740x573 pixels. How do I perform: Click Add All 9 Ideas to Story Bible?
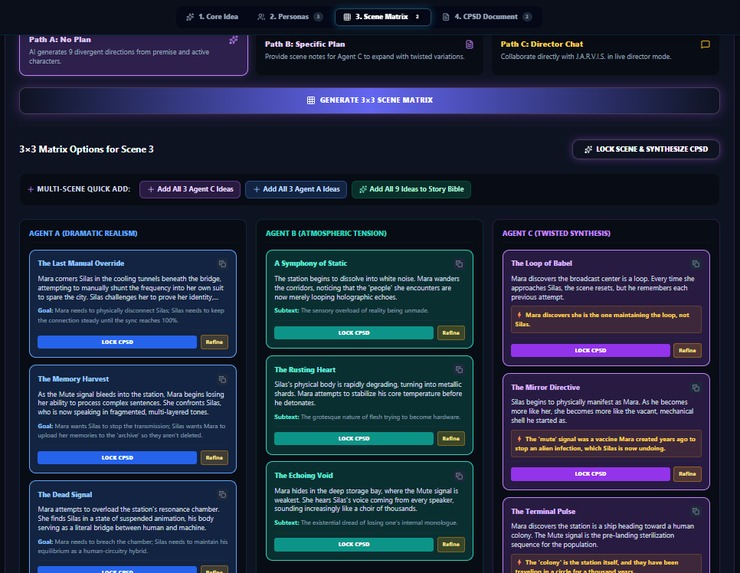411,189
